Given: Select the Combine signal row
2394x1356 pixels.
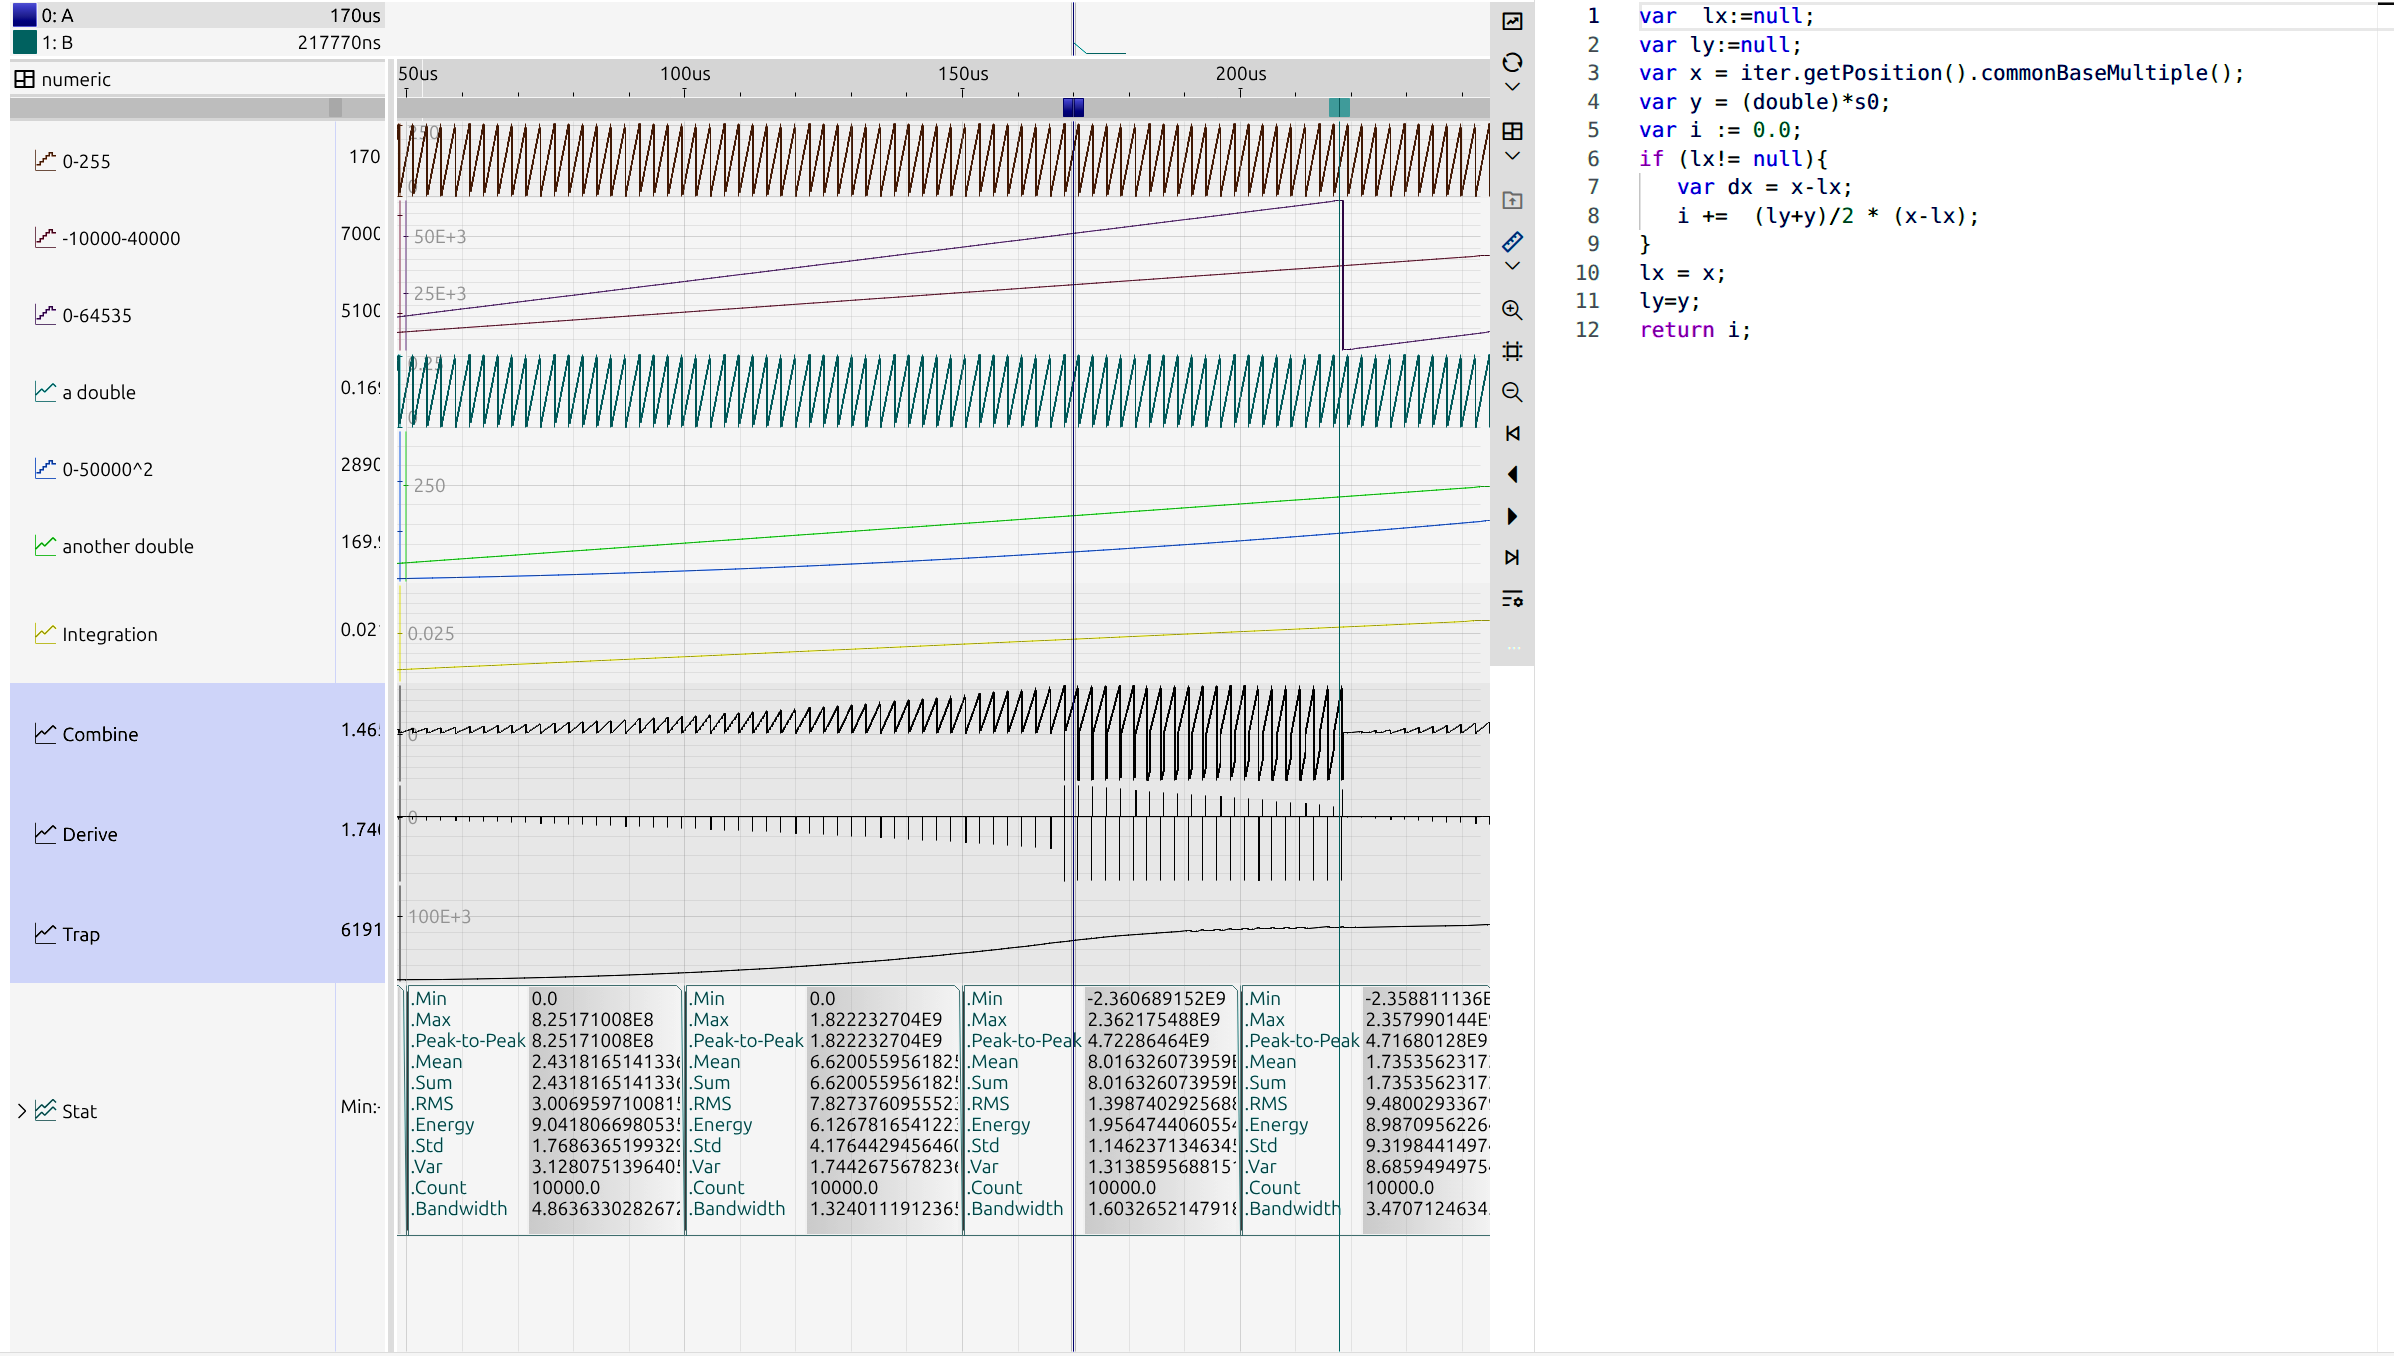Looking at the screenshot, I should tap(100, 734).
